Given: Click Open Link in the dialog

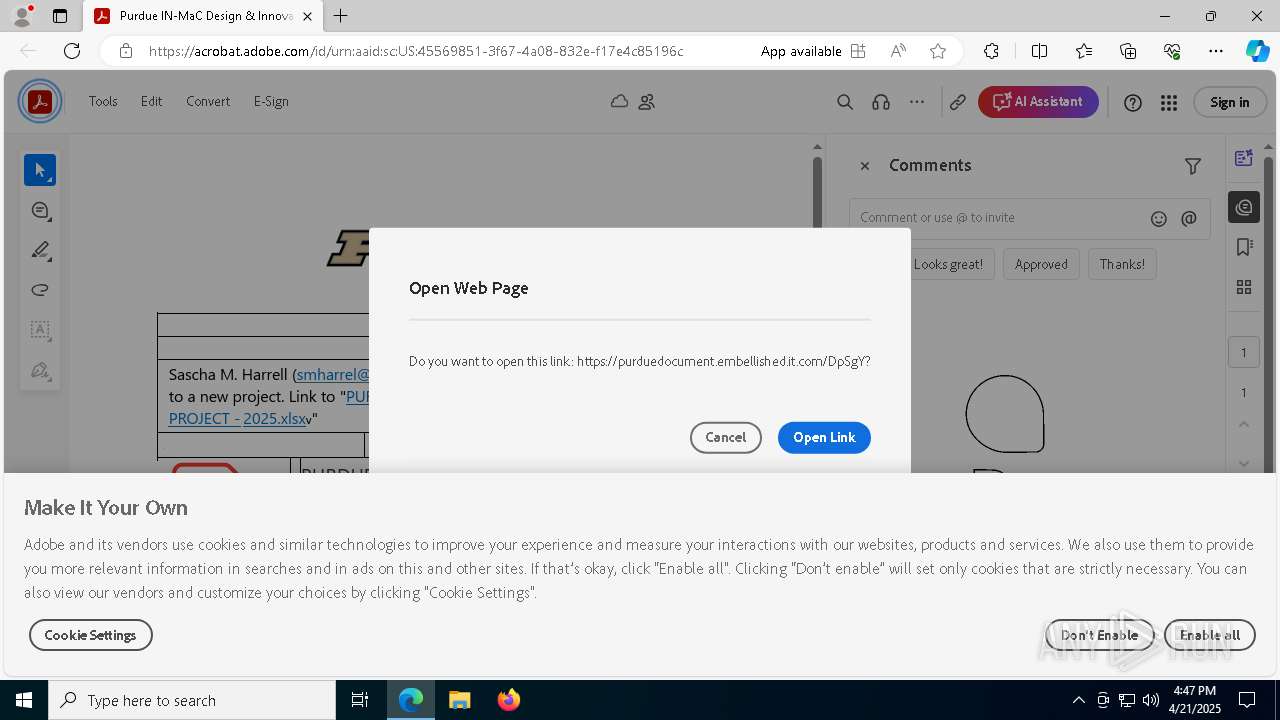Looking at the screenshot, I should click(x=824, y=437).
